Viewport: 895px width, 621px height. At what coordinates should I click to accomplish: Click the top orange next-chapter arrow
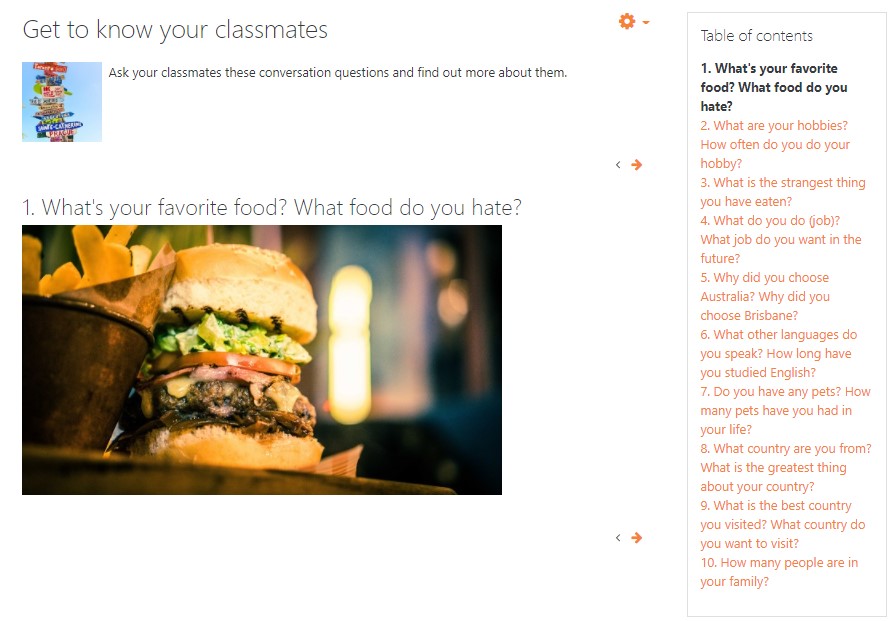[636, 165]
